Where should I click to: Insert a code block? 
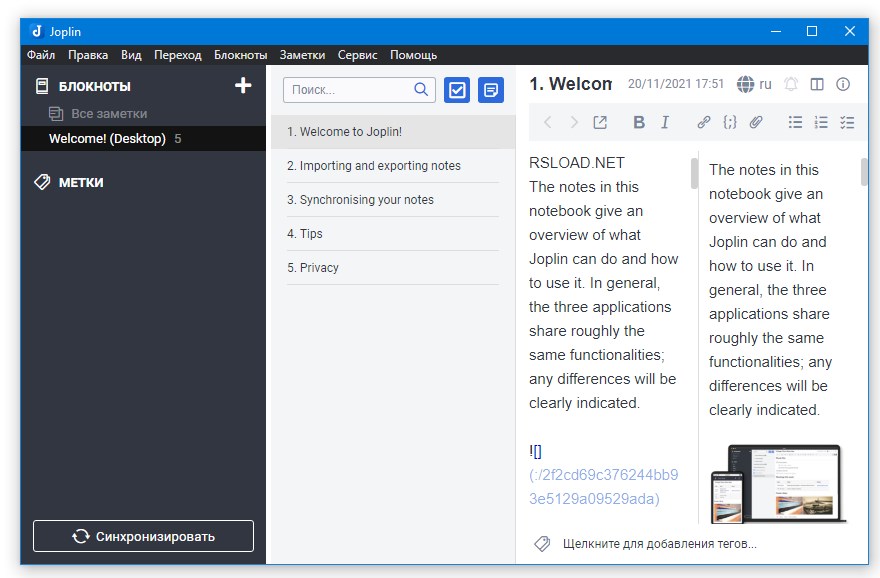730,122
